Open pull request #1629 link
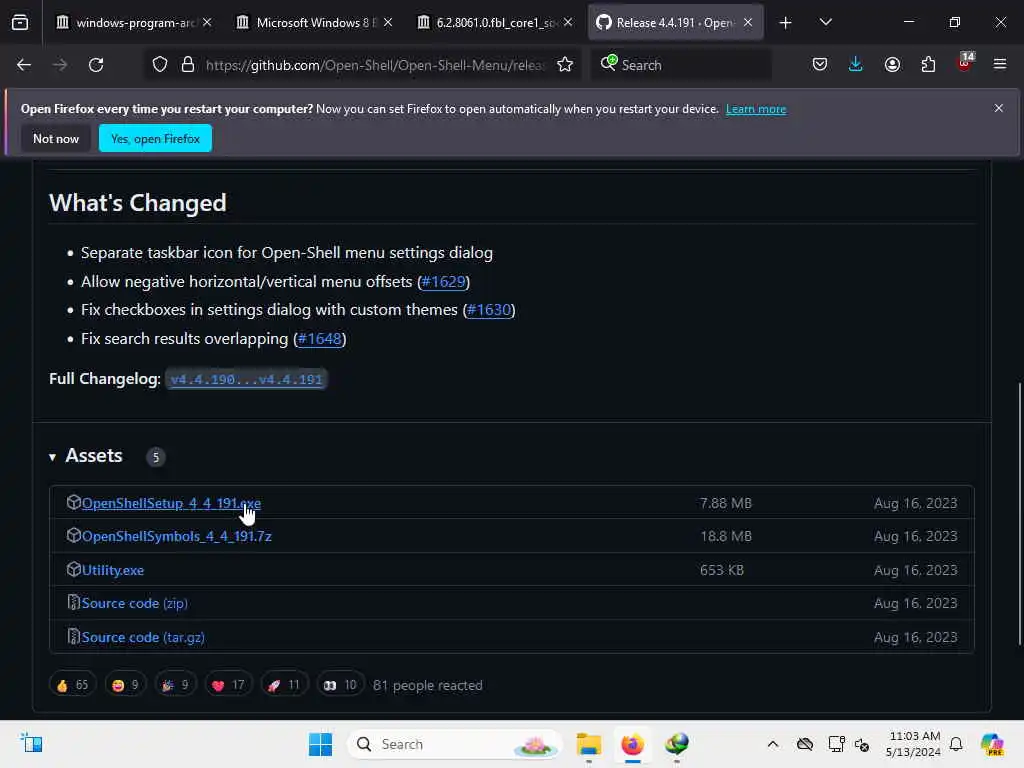 tap(443, 281)
